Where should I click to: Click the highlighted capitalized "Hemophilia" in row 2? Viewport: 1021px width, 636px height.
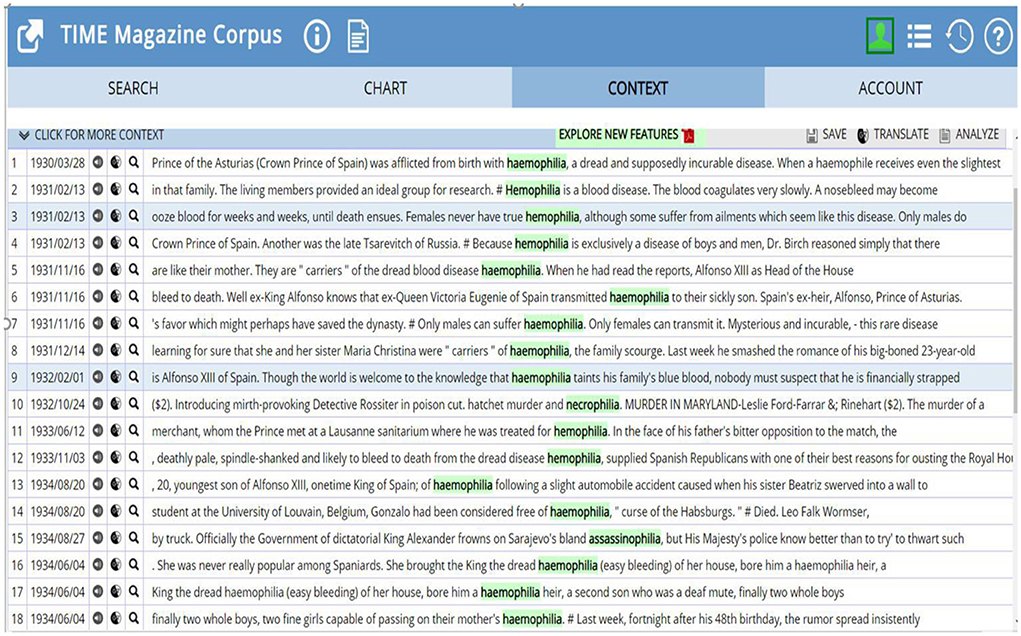(x=533, y=189)
